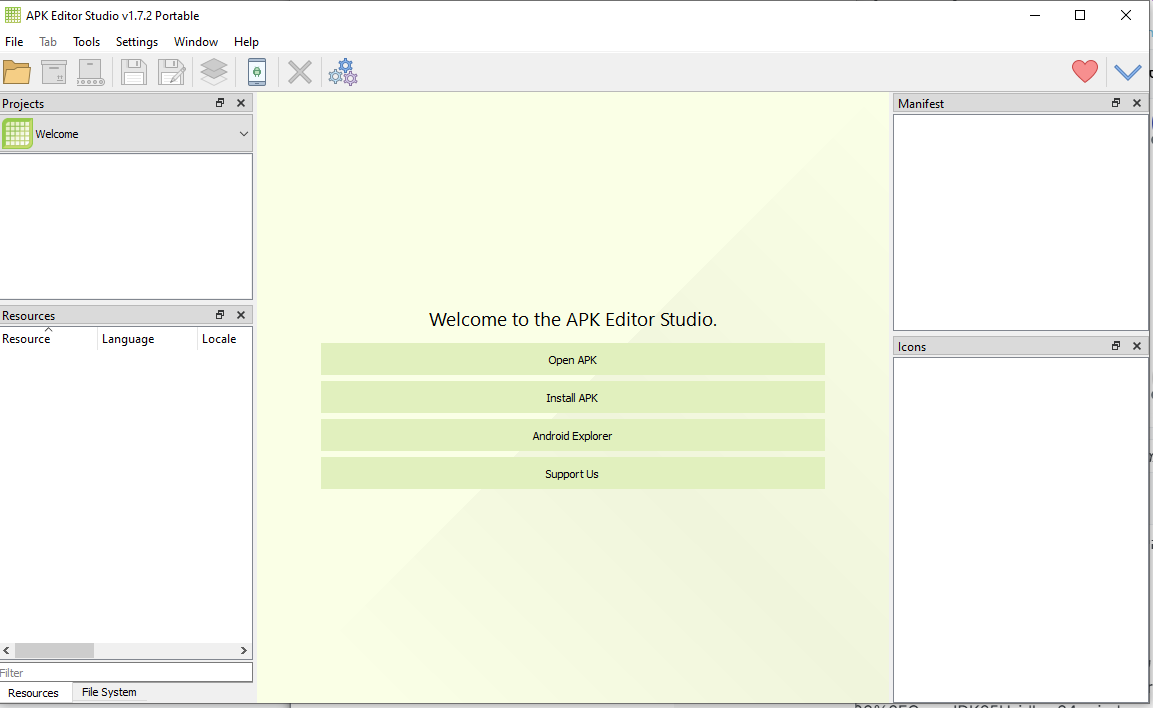The height and width of the screenshot is (708, 1153).
Task: Click the blue checkmark update icon
Action: coord(1127,72)
